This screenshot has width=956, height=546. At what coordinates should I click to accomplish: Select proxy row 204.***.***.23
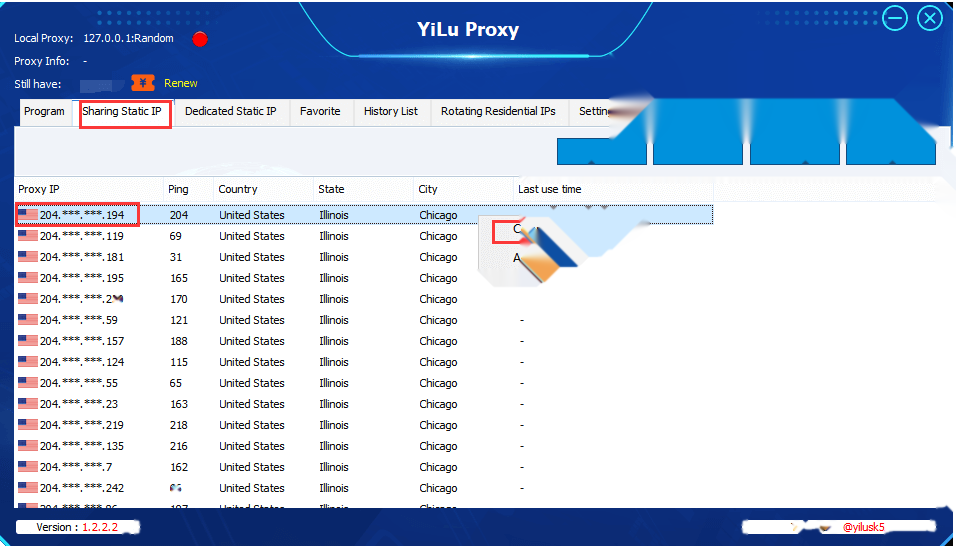[x=364, y=404]
